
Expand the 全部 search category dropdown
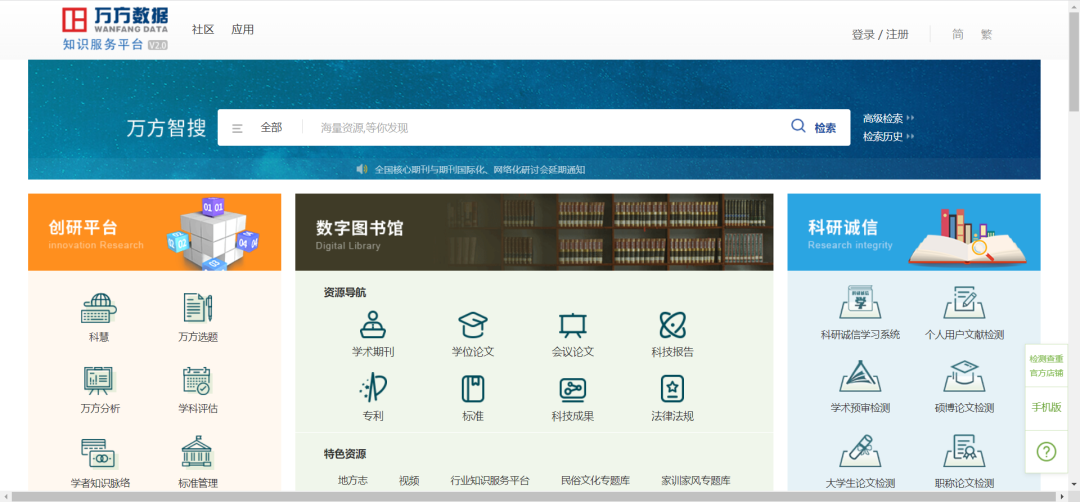(260, 128)
